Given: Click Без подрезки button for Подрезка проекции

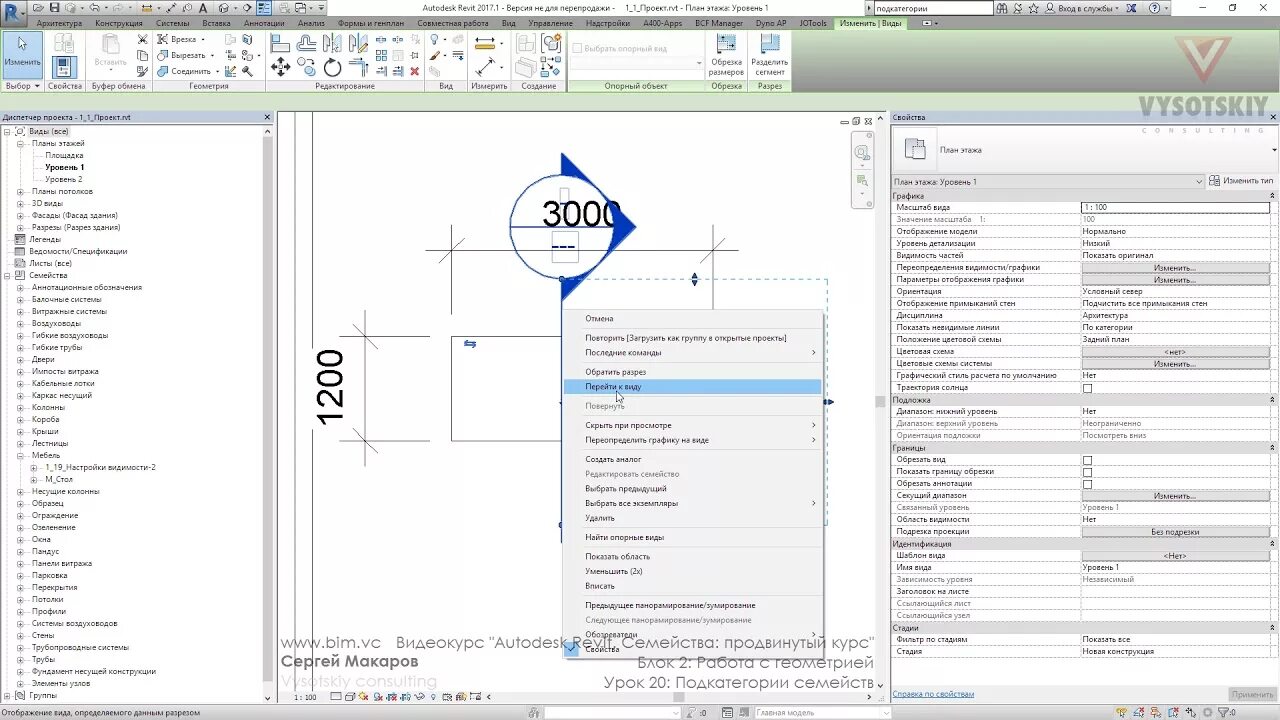Looking at the screenshot, I should [1175, 532].
